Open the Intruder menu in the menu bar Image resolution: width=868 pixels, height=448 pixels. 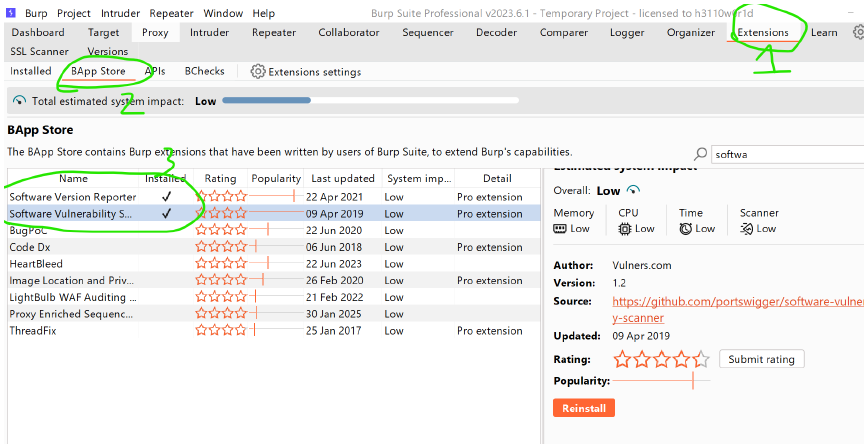120,13
